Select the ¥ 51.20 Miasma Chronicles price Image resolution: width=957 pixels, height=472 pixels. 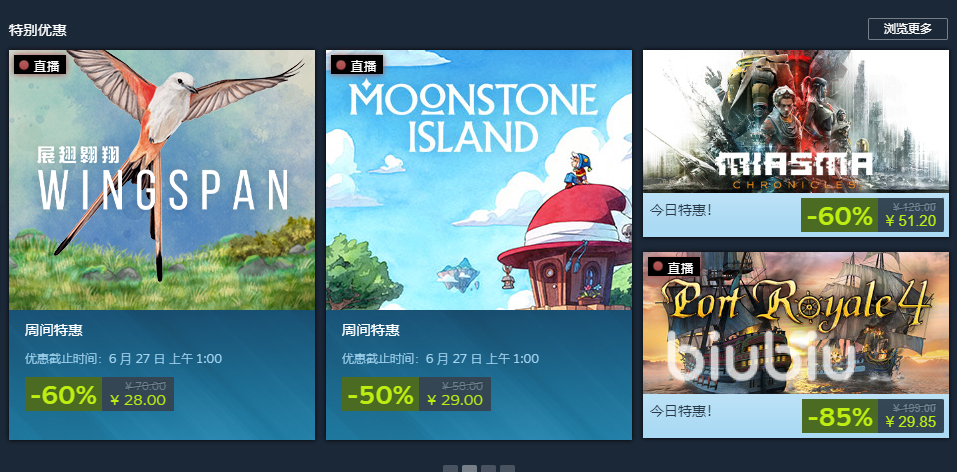(911, 221)
